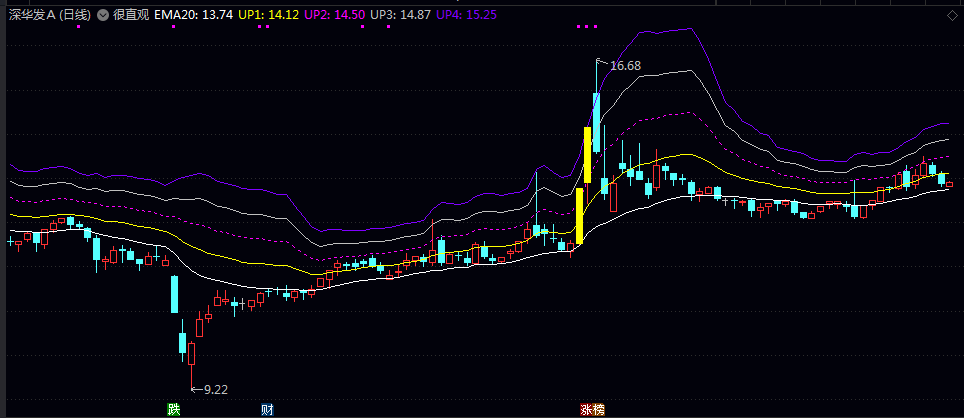Open the dropdown arrow beside 深华发A (日线)
Image resolution: width=964 pixels, height=418 pixels.
[x=103, y=15]
